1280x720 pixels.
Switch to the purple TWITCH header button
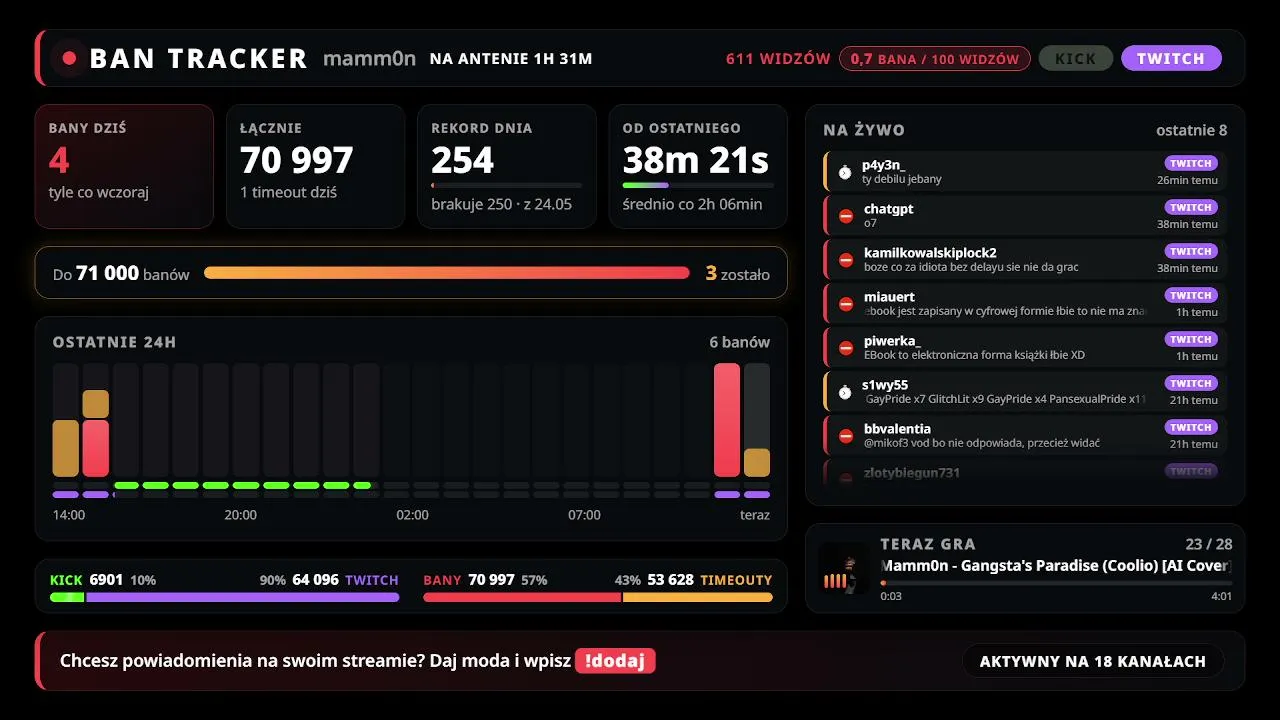1171,58
